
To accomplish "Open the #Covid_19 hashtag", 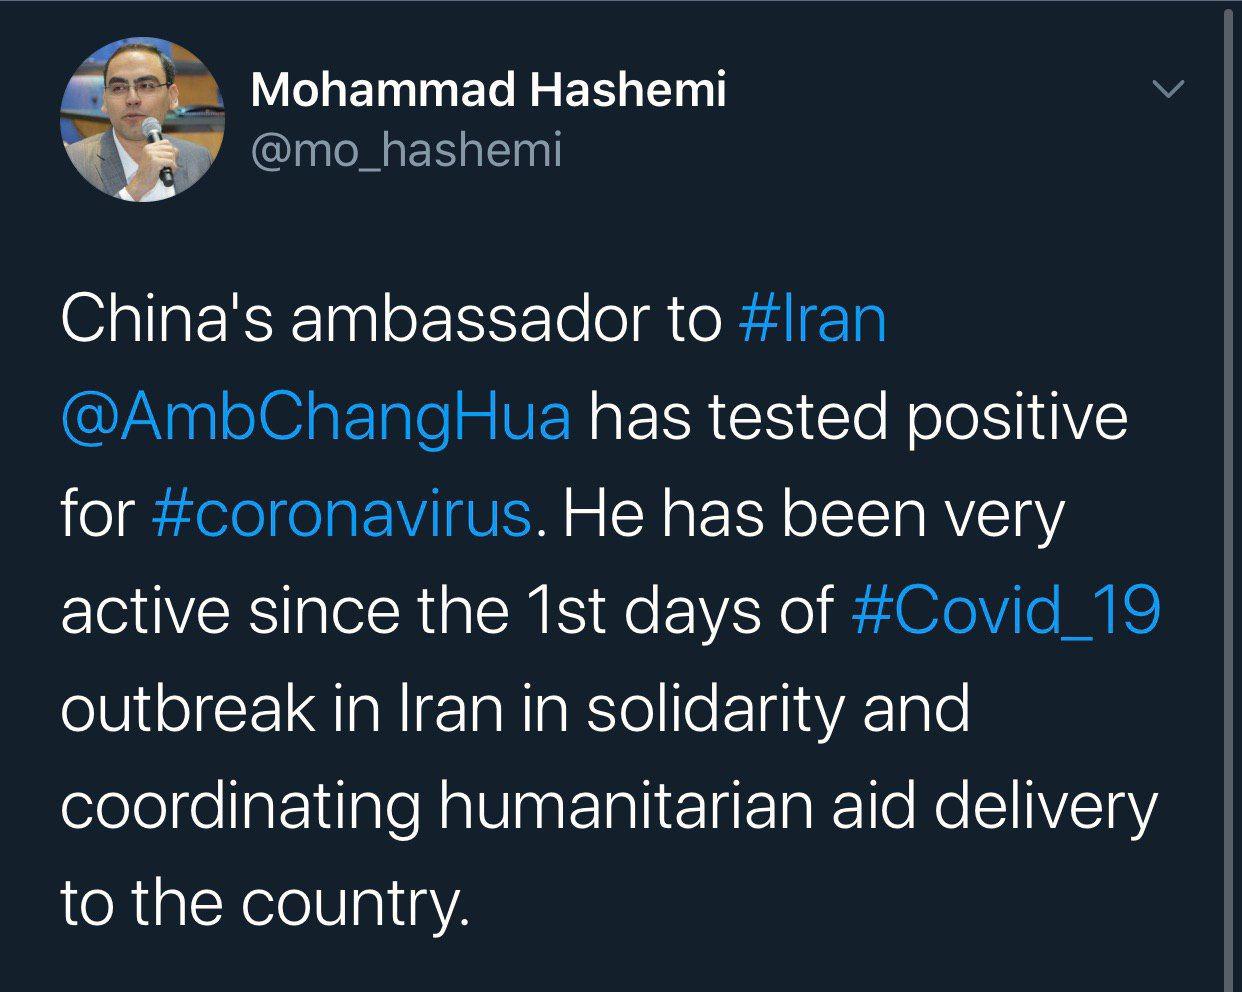I will click(x=1005, y=611).
